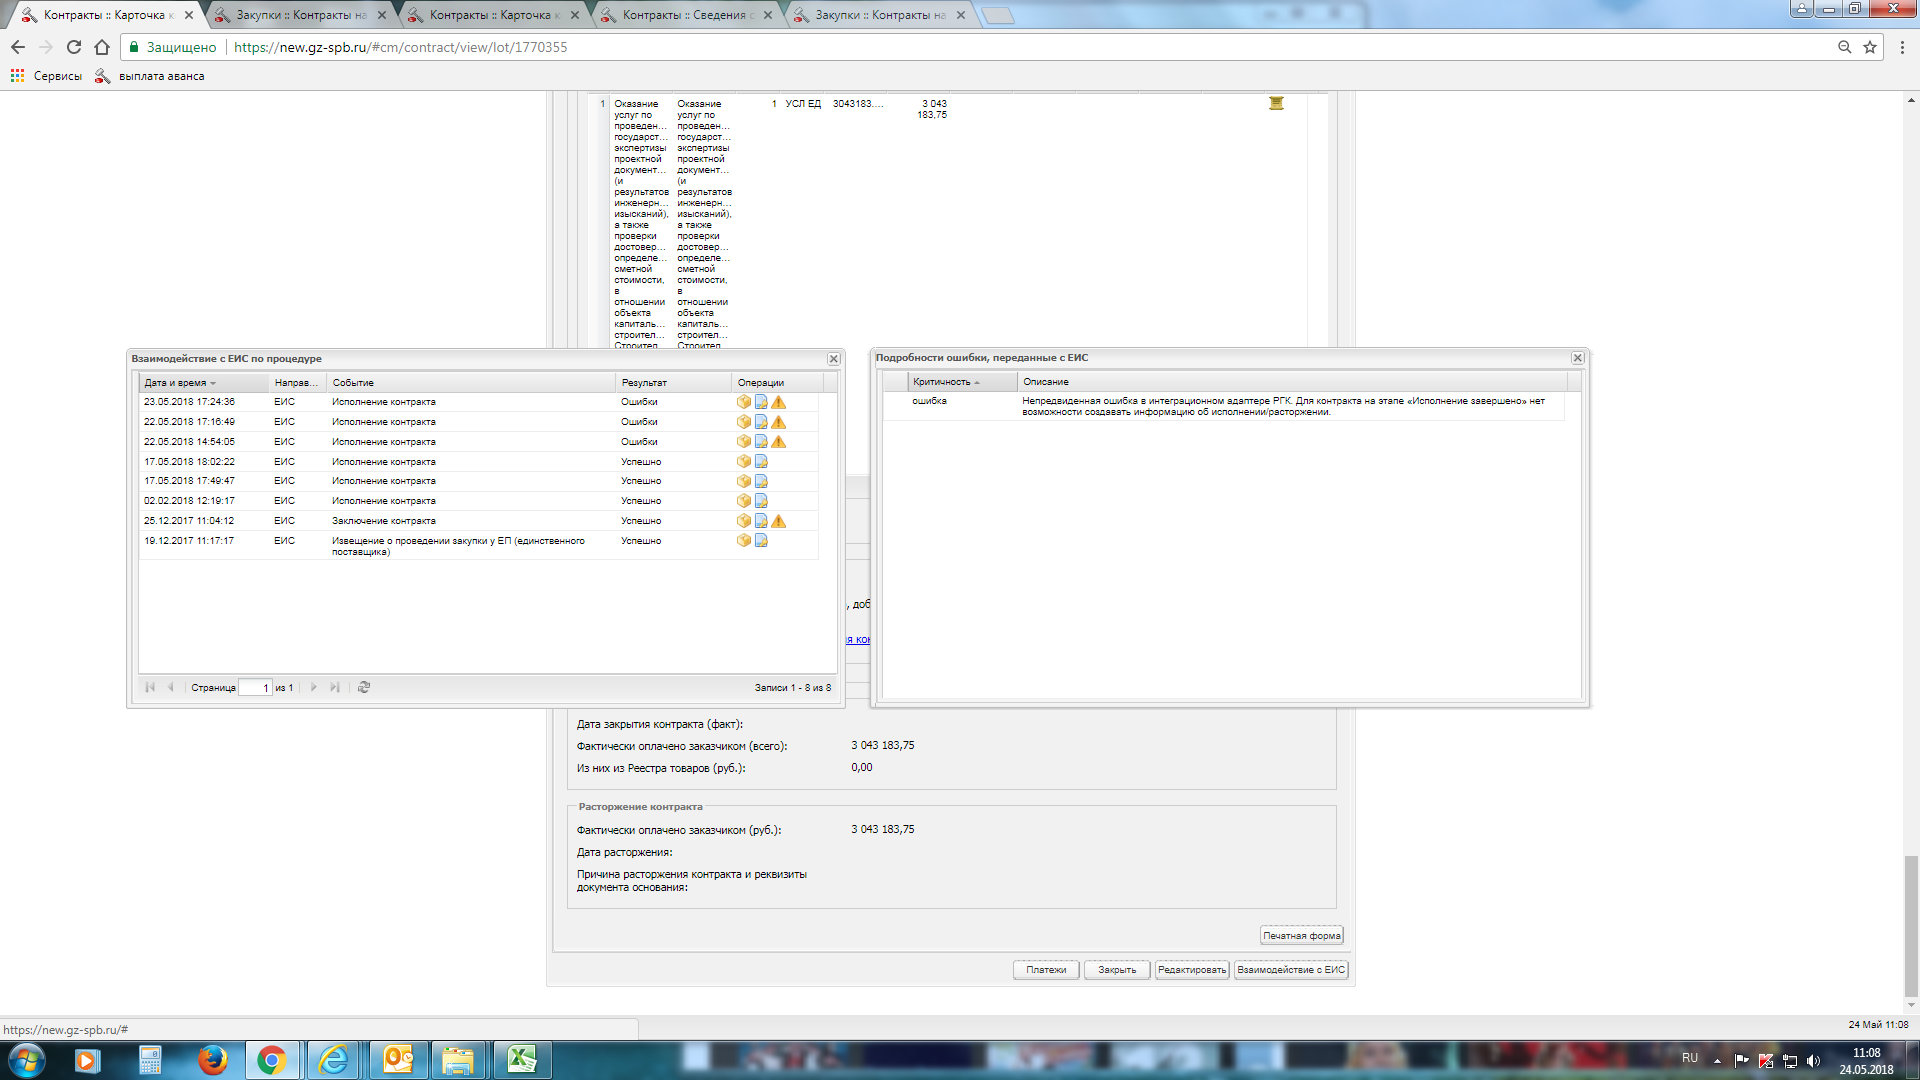Click 'Взаимодействие с ЕИС' button
The width and height of the screenshot is (1920, 1080).
pos(1291,970)
